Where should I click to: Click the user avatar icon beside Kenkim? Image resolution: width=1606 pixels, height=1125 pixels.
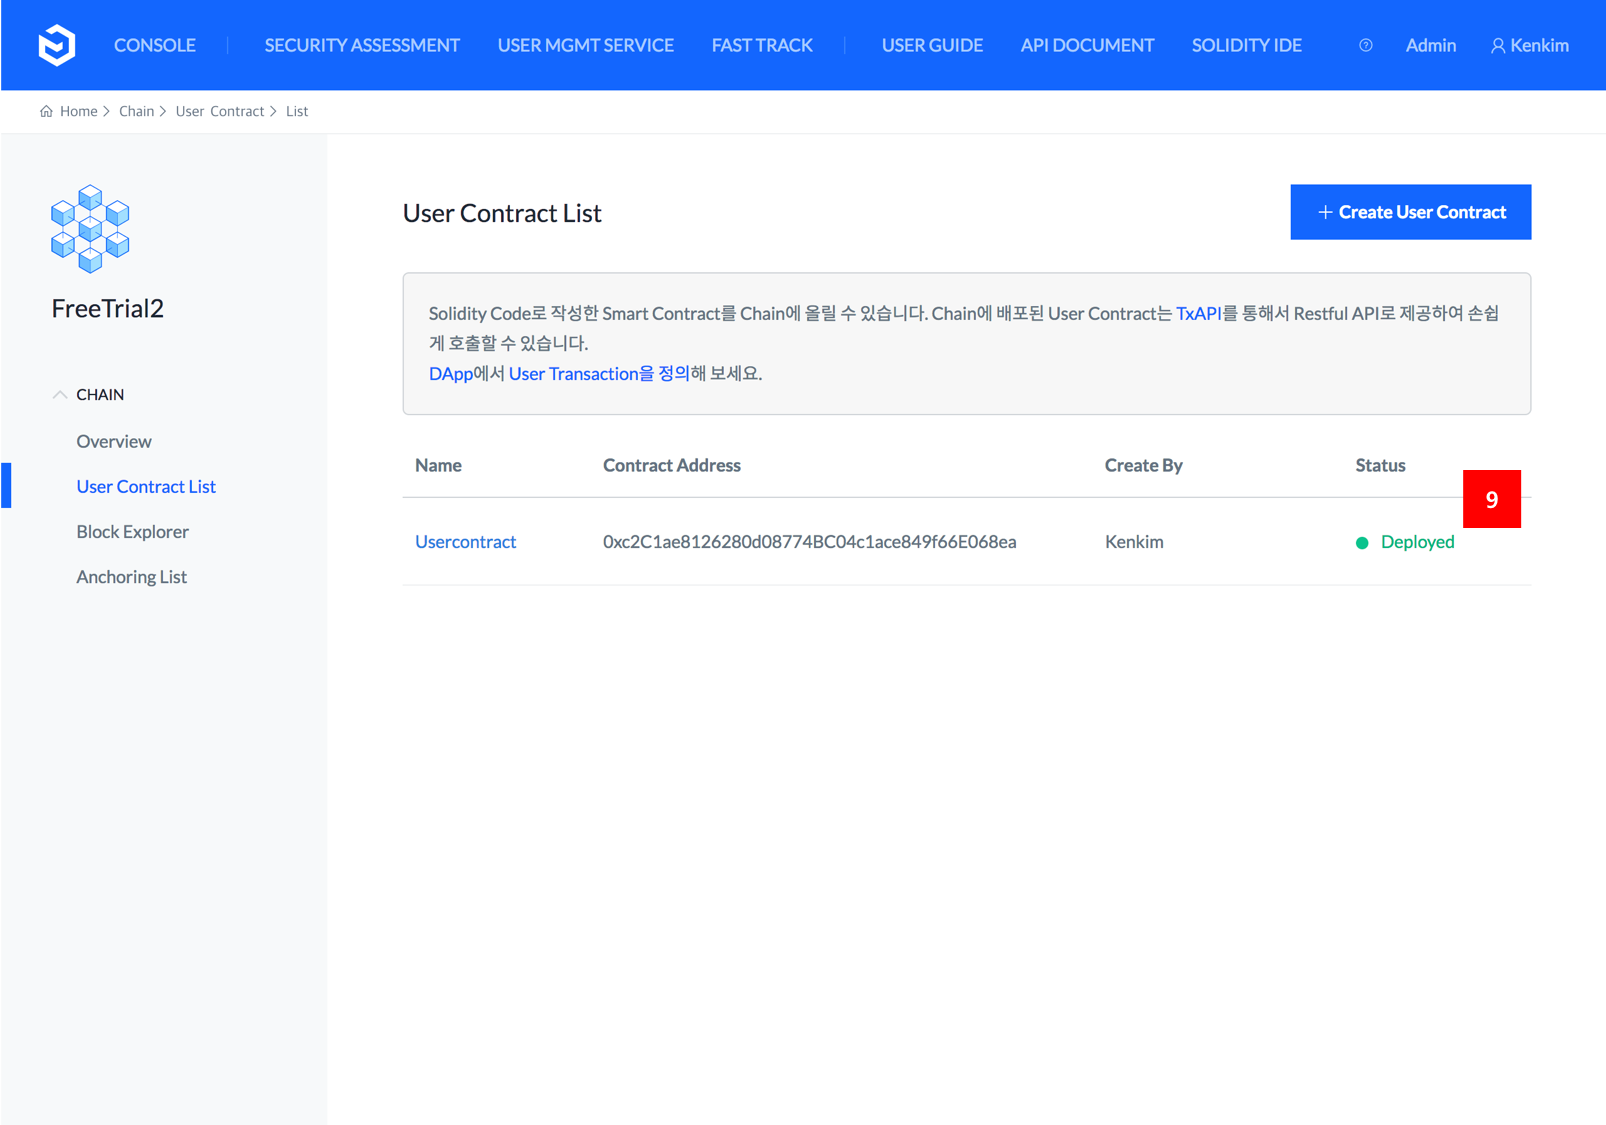pyautogui.click(x=1497, y=46)
